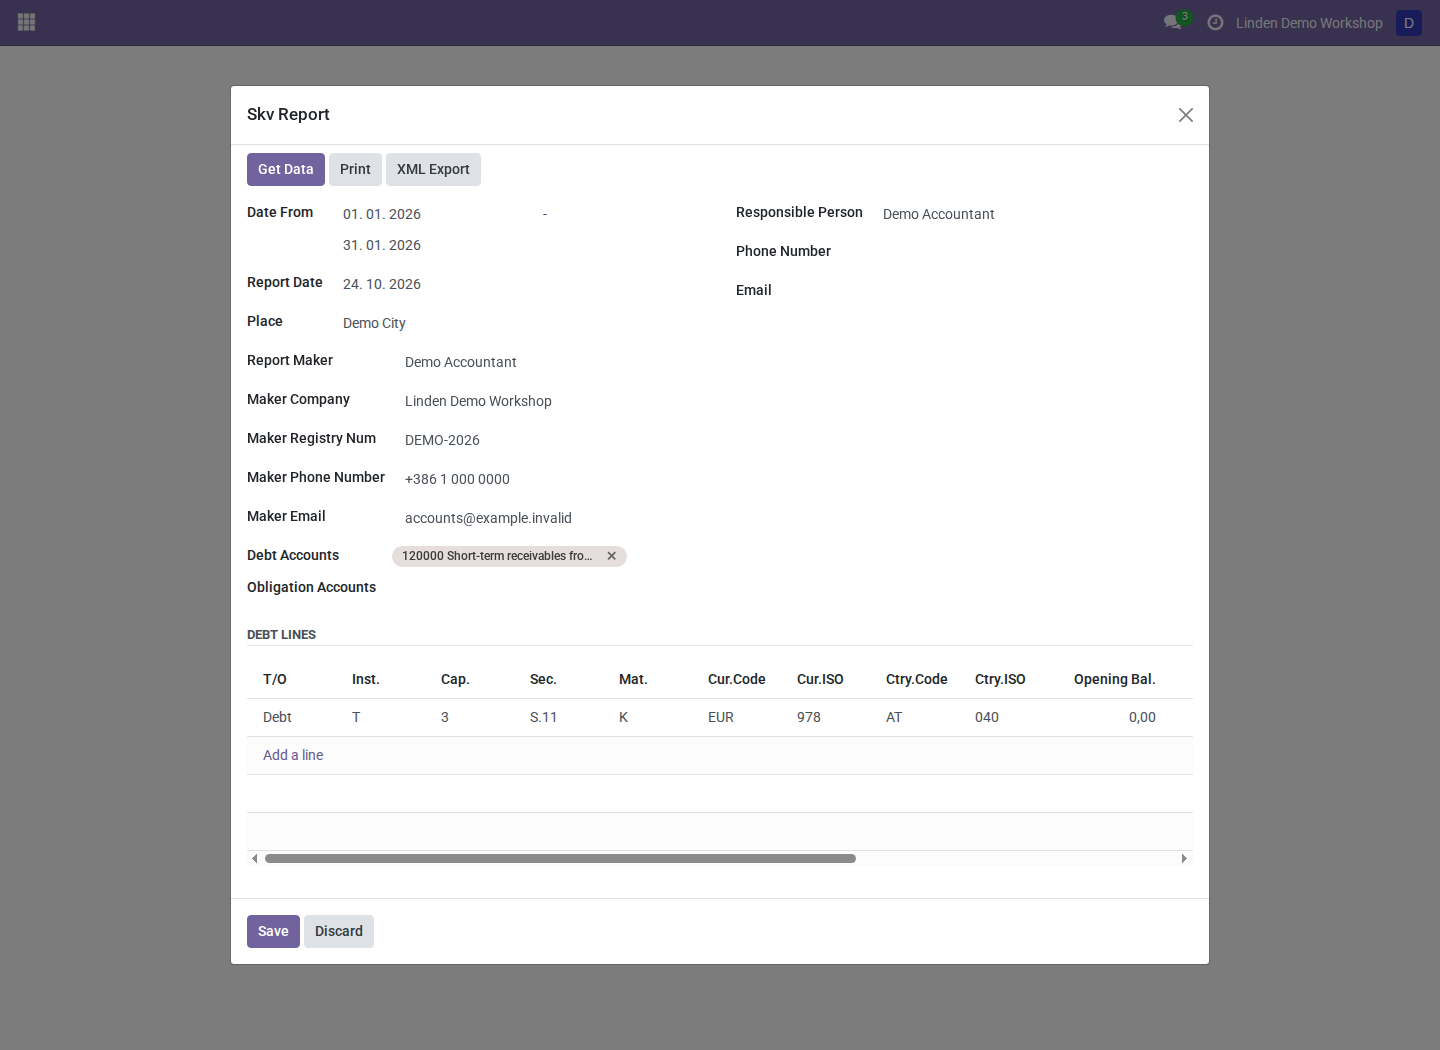Image resolution: width=1440 pixels, height=1050 pixels.
Task: Edit the end date 31. 01. 2026
Action: tap(438, 245)
